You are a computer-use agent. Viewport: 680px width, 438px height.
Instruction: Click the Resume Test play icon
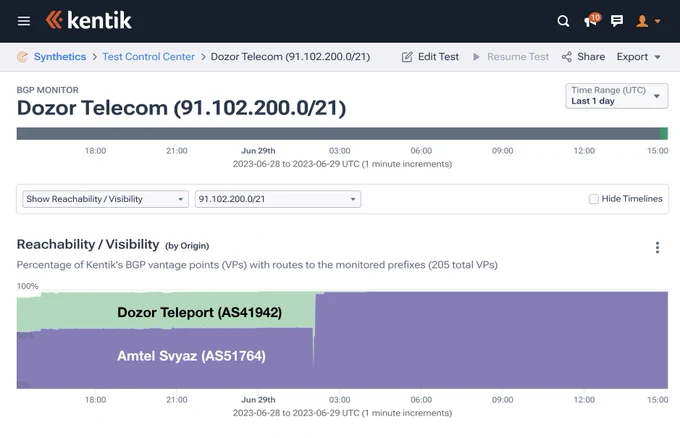coord(476,57)
